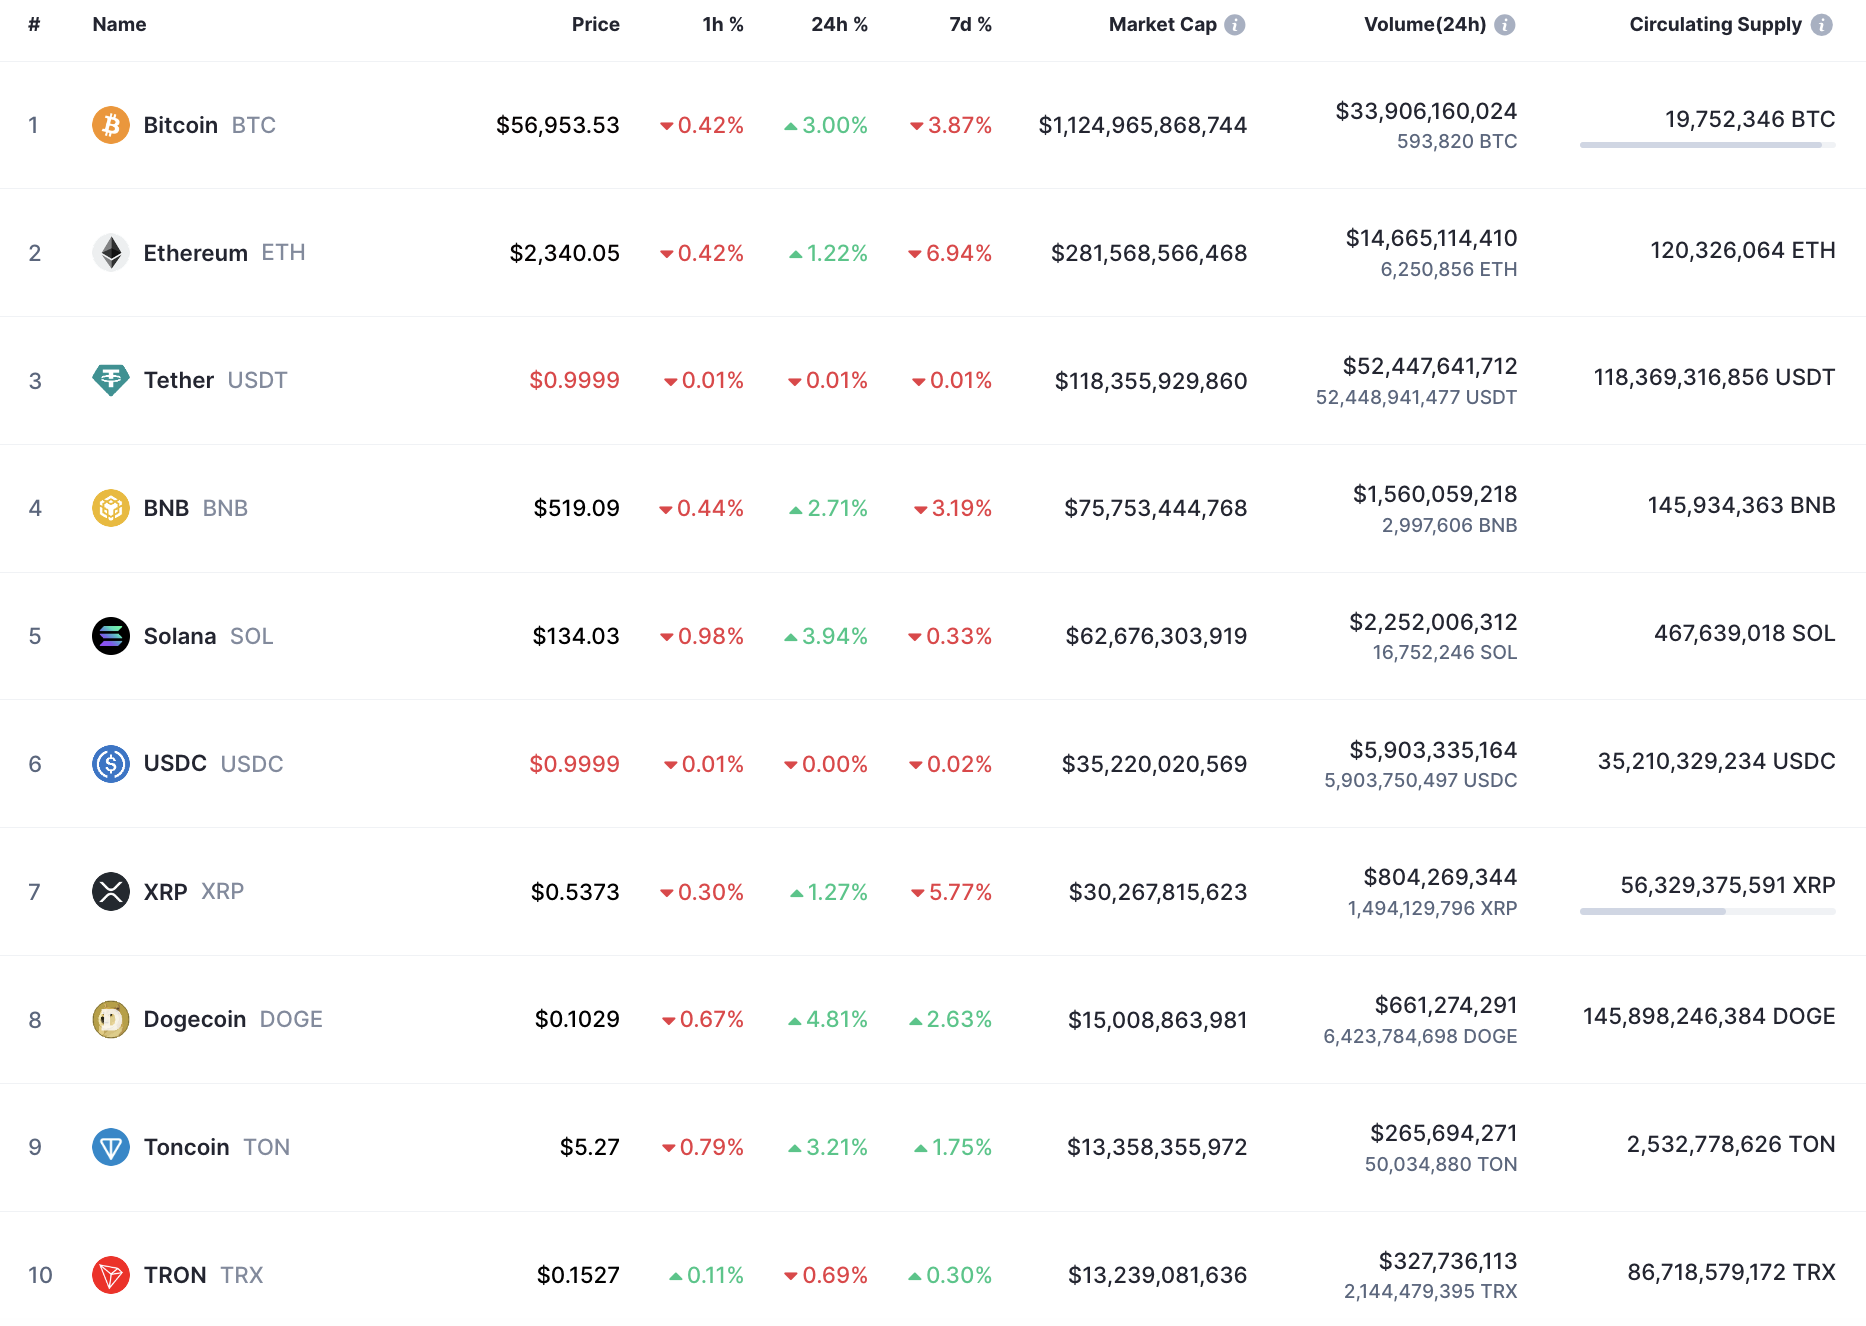Click the XRP logo icon
The image size is (1866, 1326).
[111, 891]
